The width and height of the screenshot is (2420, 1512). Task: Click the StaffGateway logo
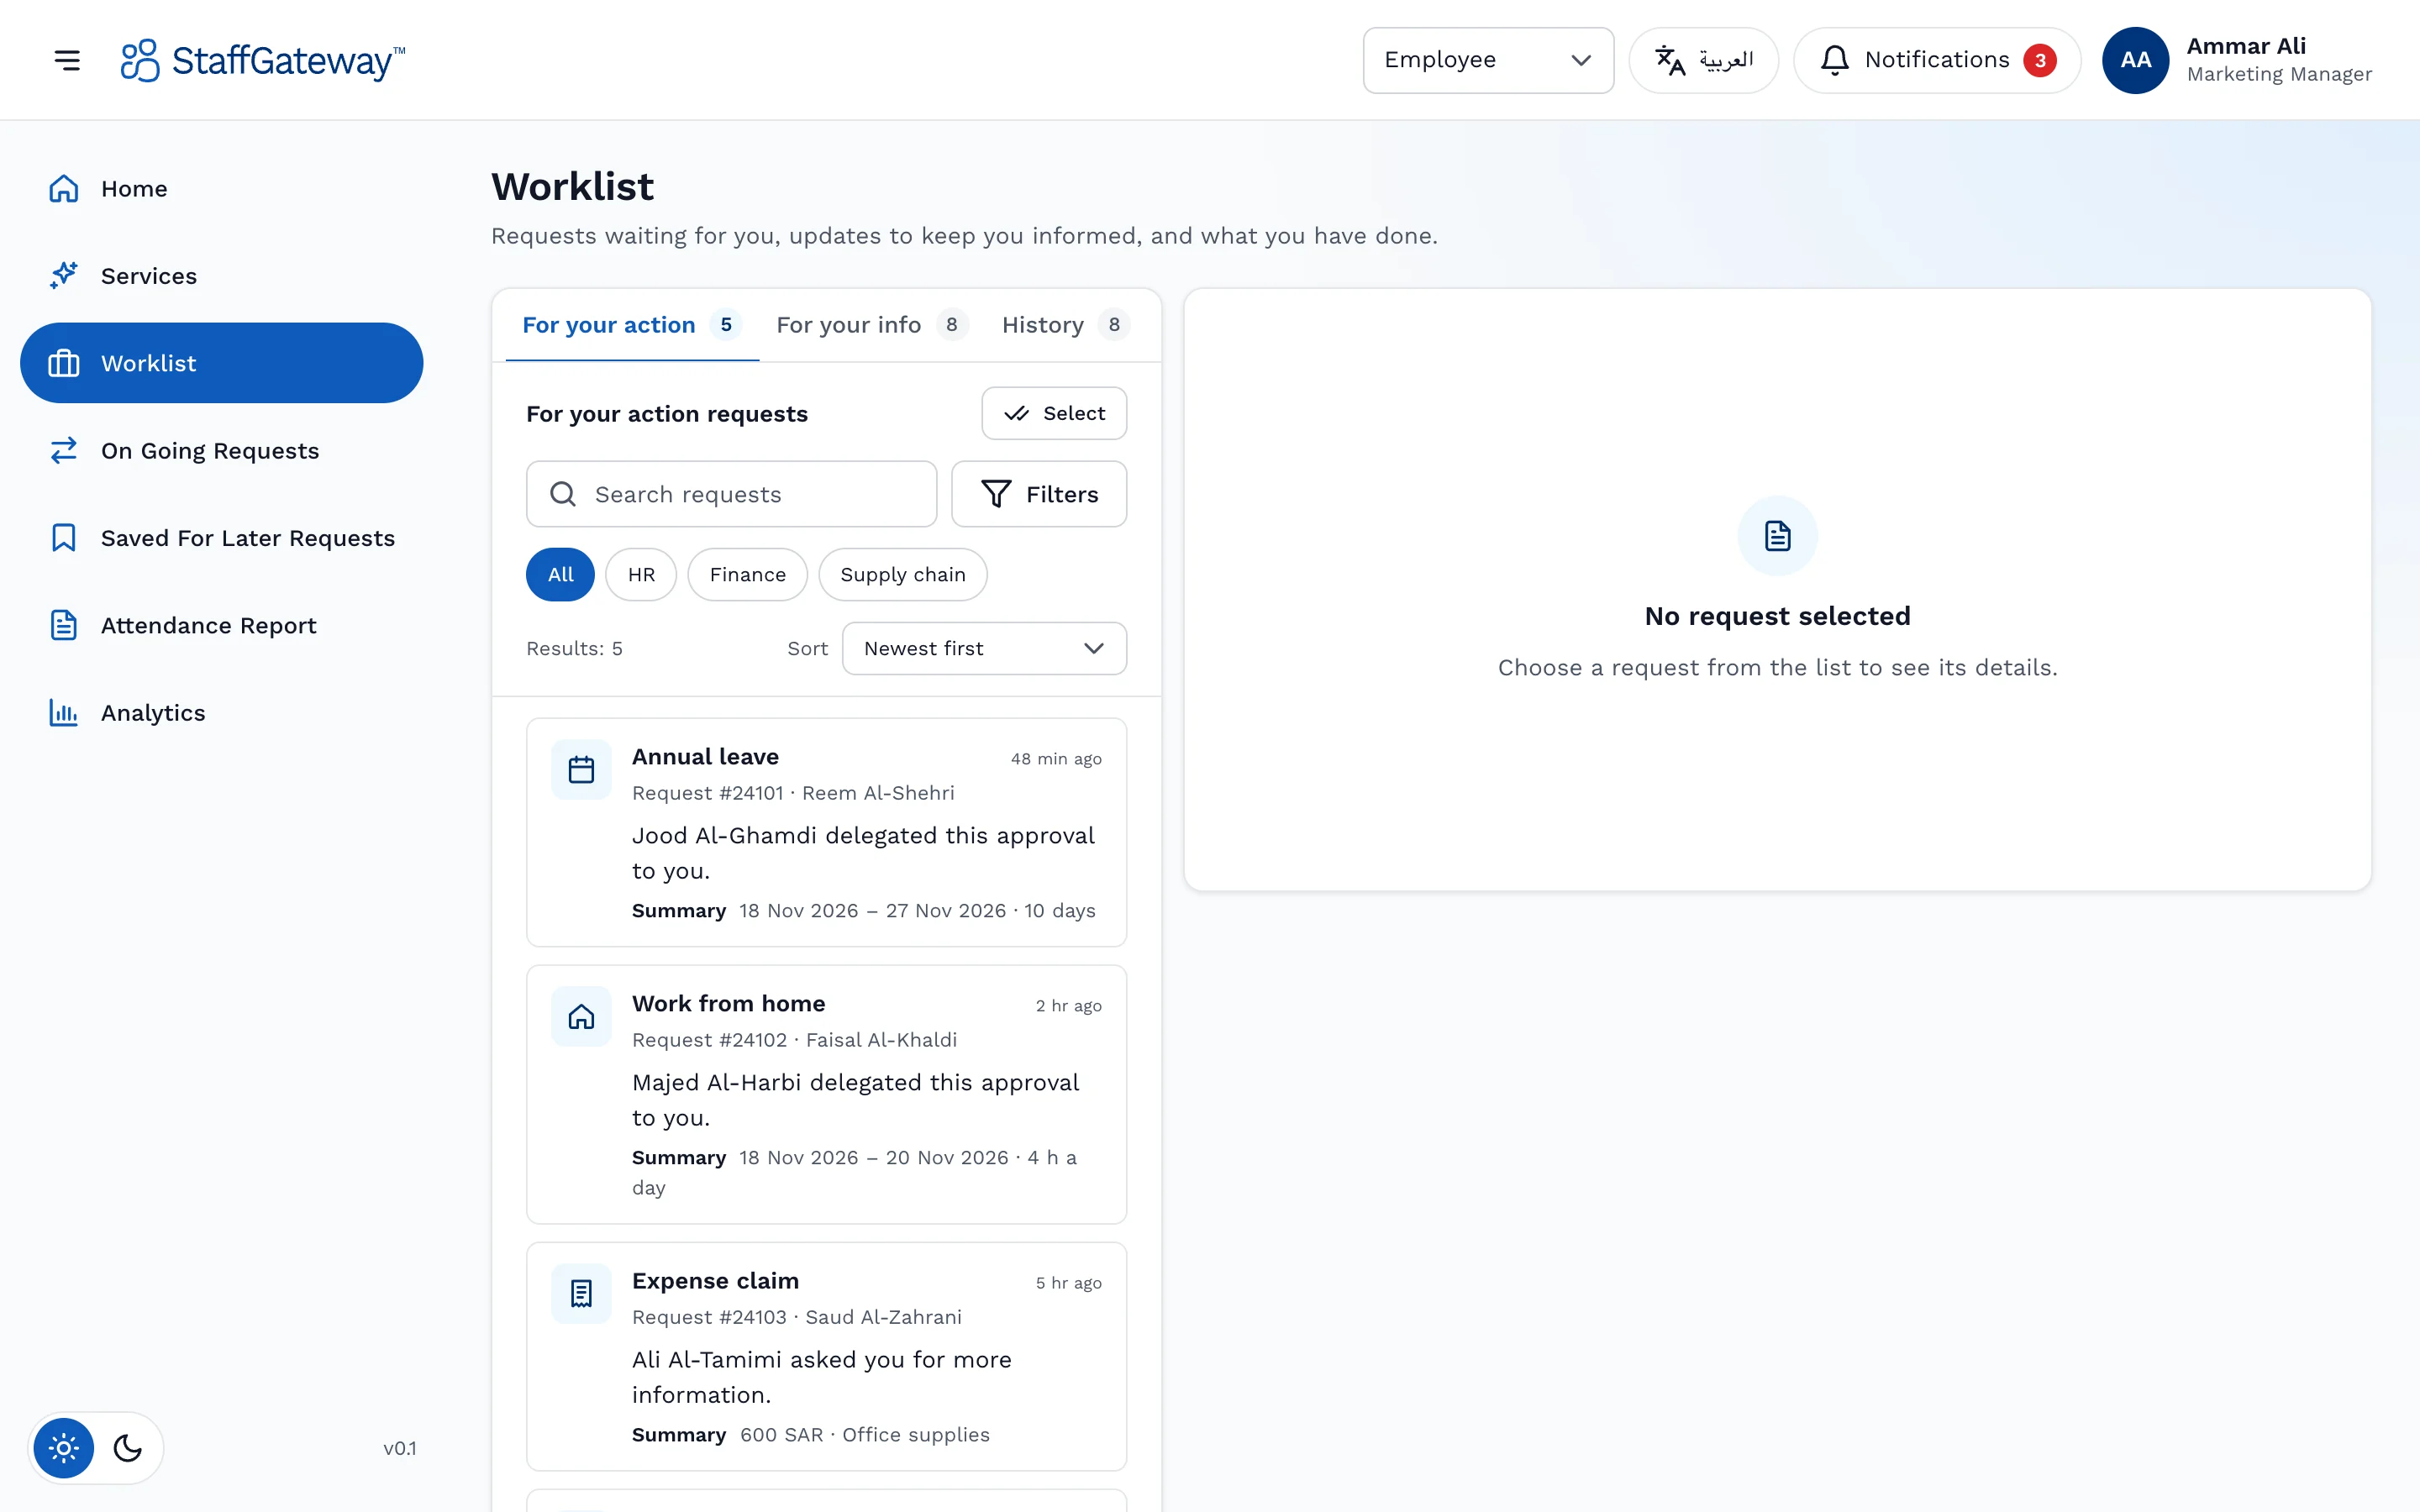(263, 60)
